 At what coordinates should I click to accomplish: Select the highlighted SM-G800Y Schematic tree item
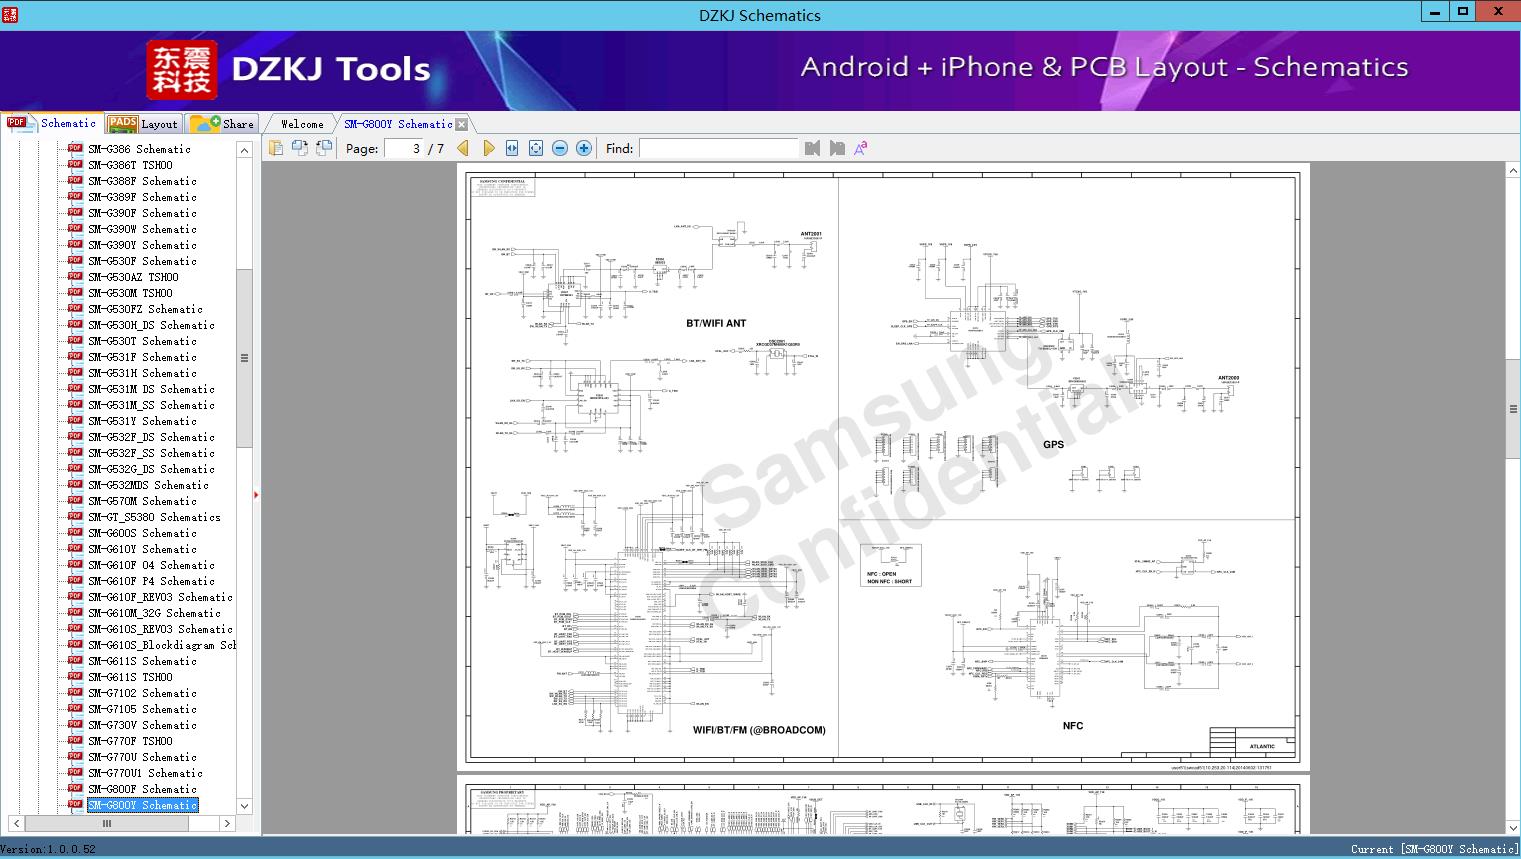[x=142, y=805]
